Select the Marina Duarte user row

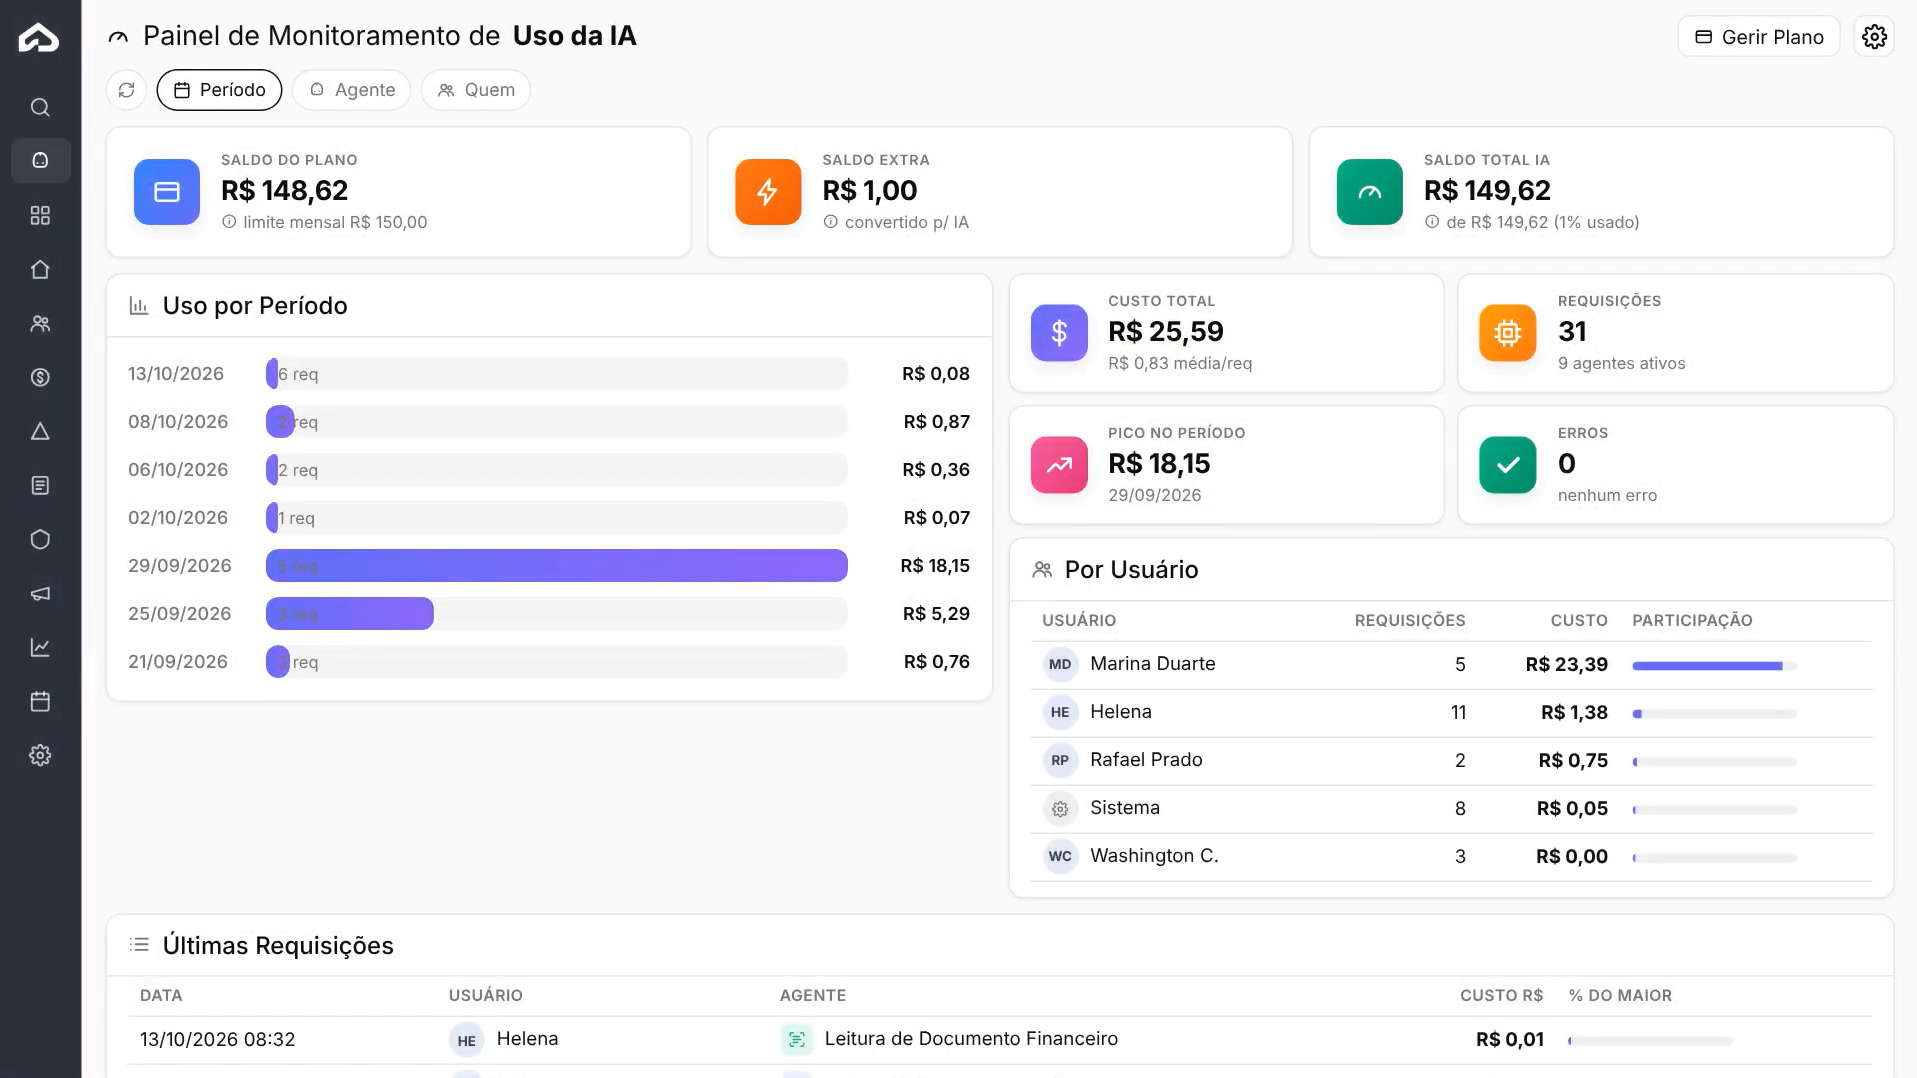point(1451,665)
